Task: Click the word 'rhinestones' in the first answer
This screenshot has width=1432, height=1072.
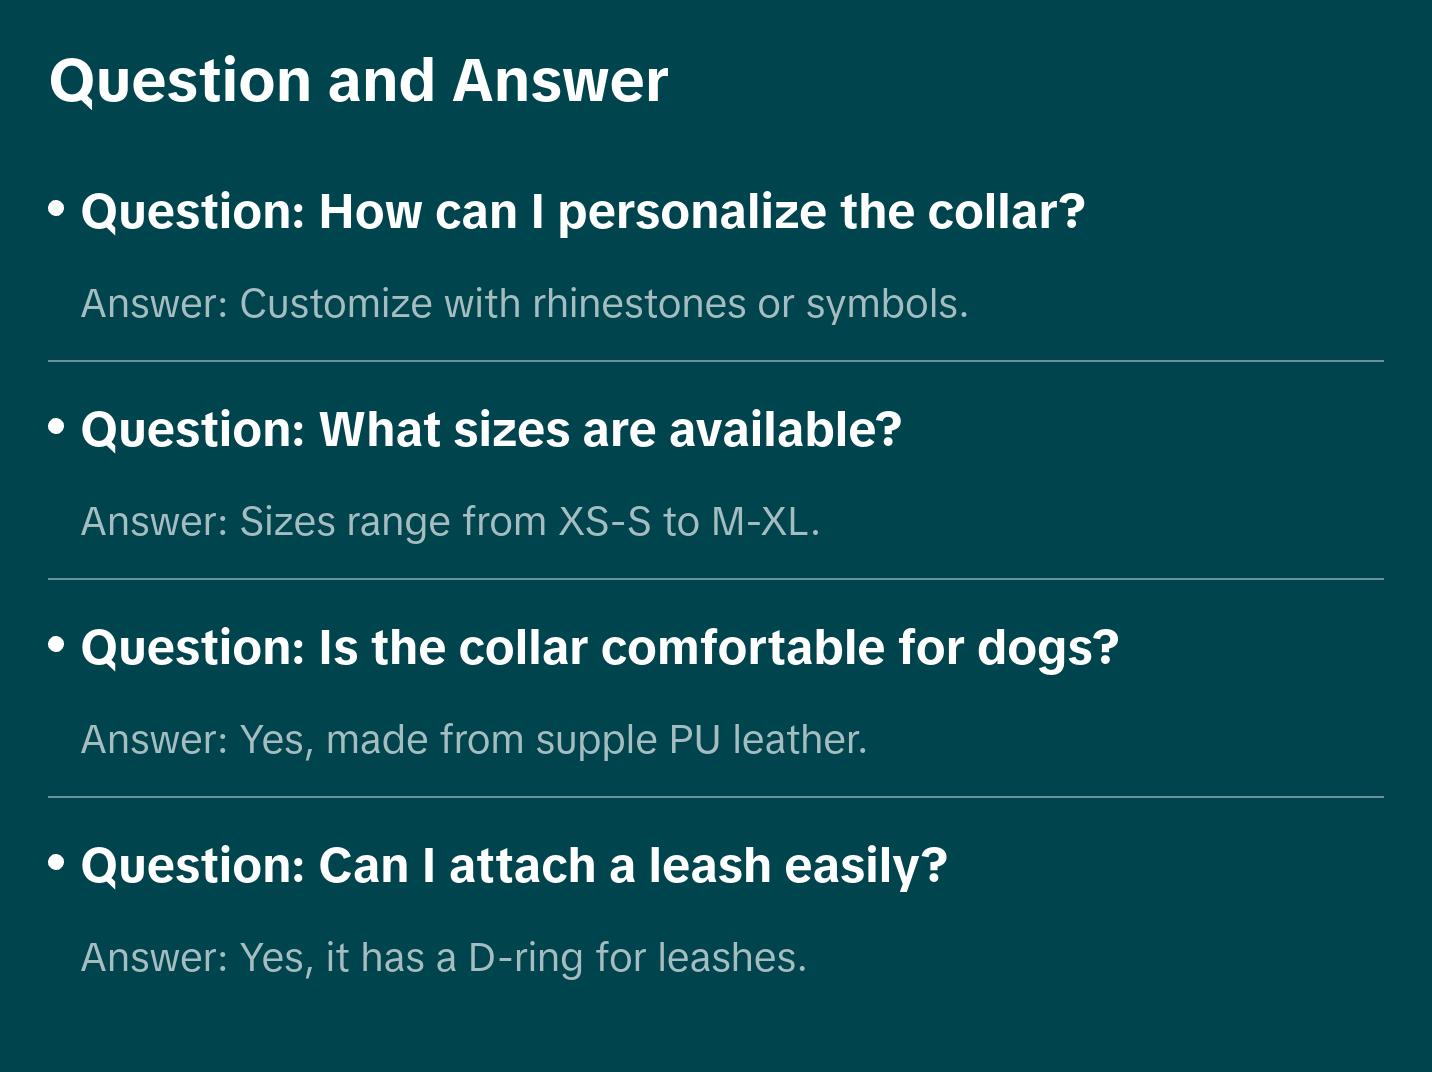Action: (639, 304)
